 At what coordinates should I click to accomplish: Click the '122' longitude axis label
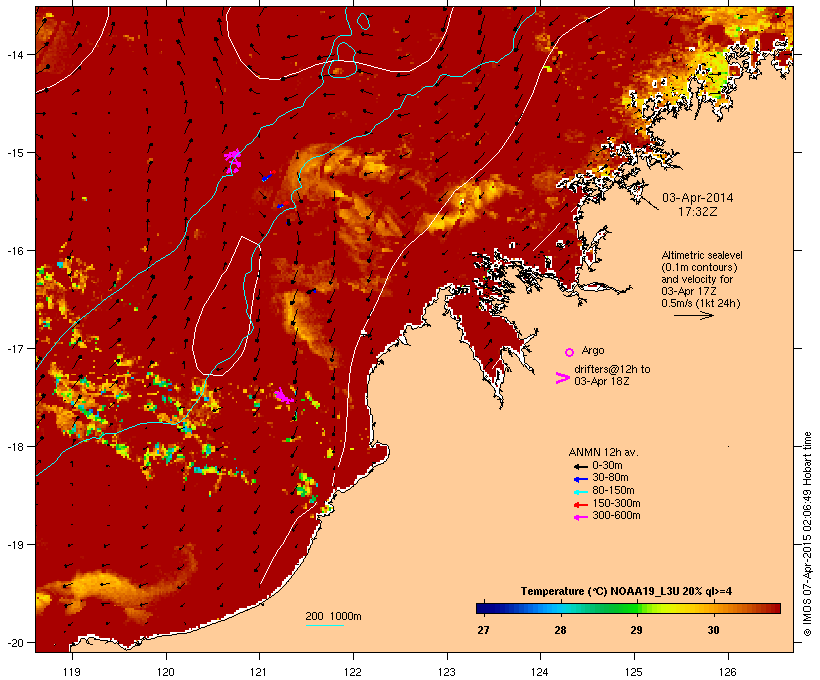(353, 672)
